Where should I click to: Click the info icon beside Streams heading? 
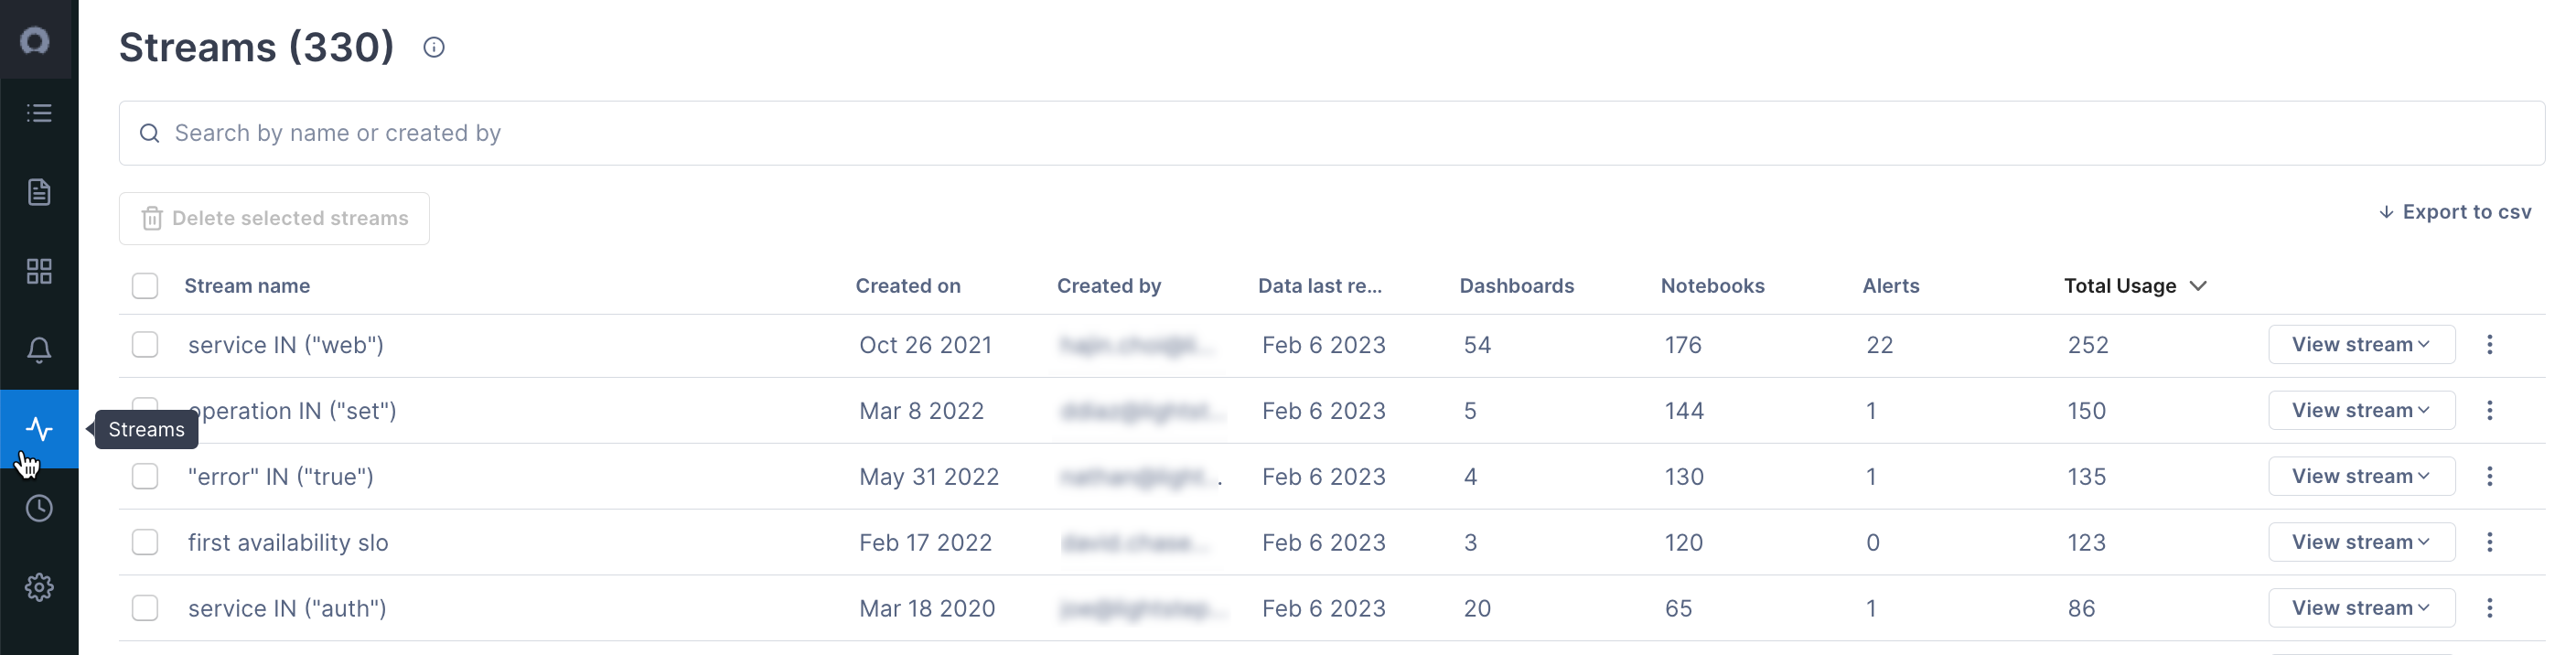pos(434,46)
